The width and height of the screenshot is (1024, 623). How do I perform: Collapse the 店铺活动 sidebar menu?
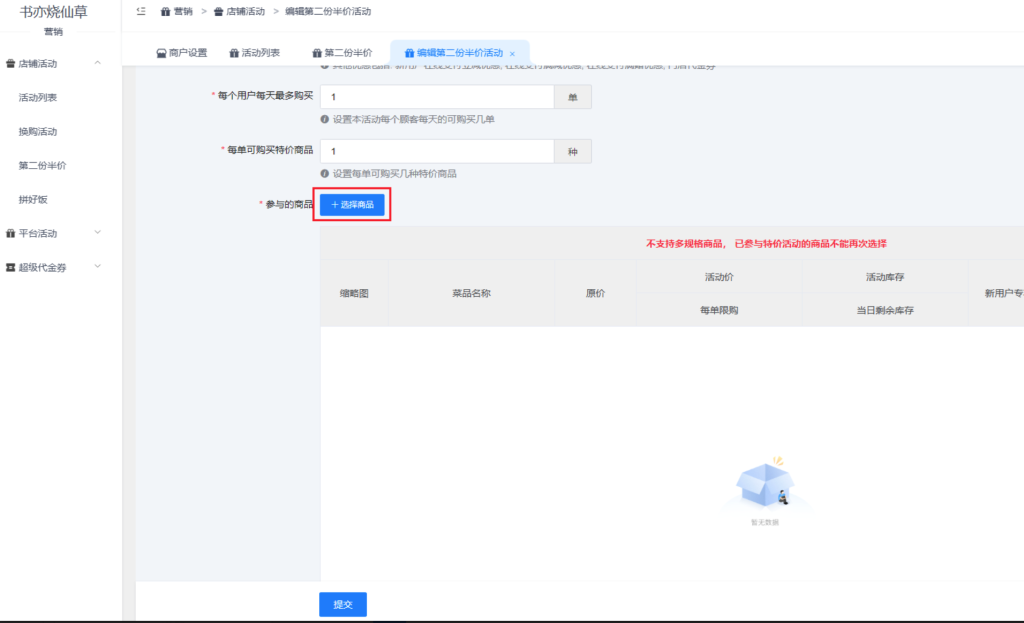click(97, 64)
